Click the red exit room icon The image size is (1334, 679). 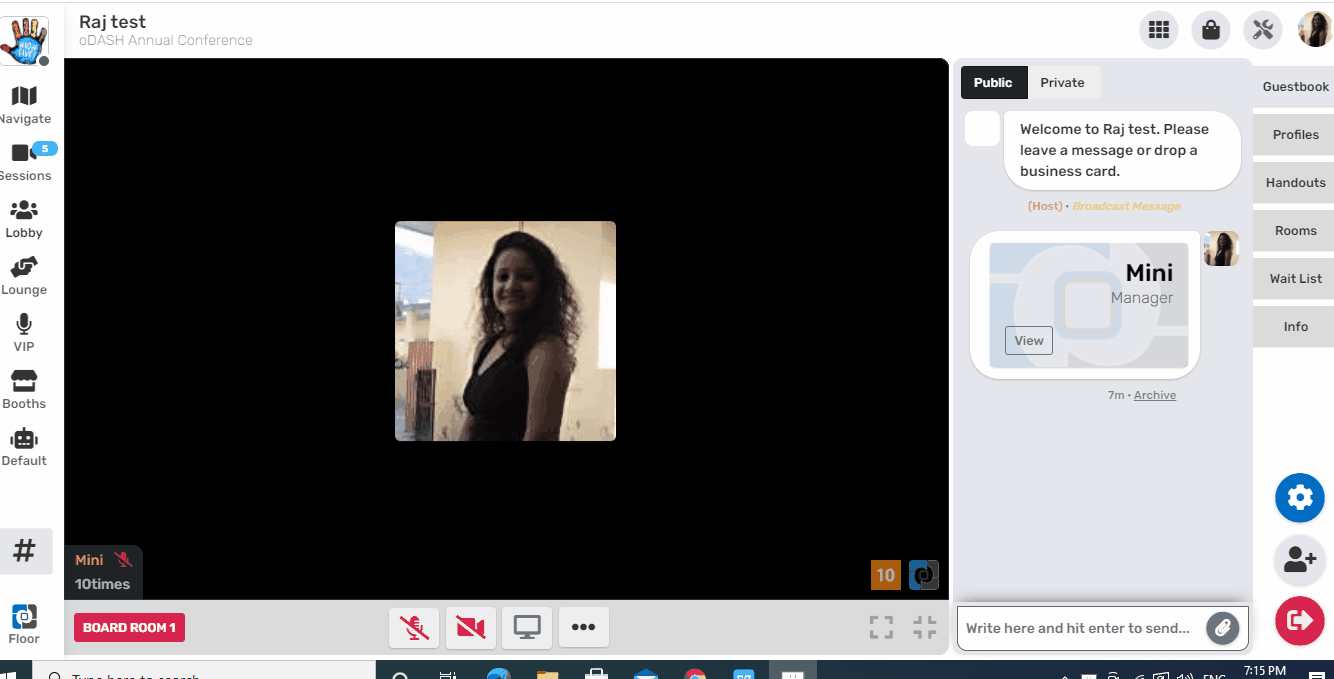[x=1300, y=621]
